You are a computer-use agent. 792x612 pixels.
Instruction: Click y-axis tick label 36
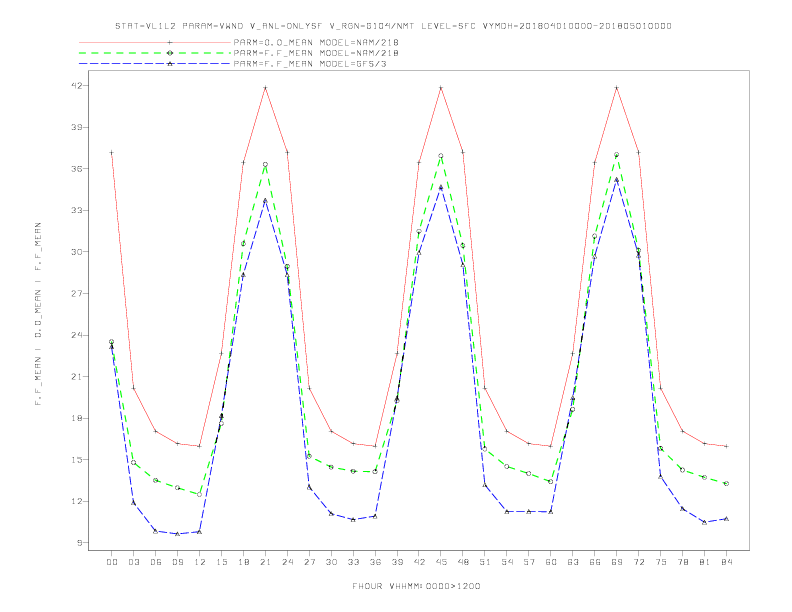(76, 169)
